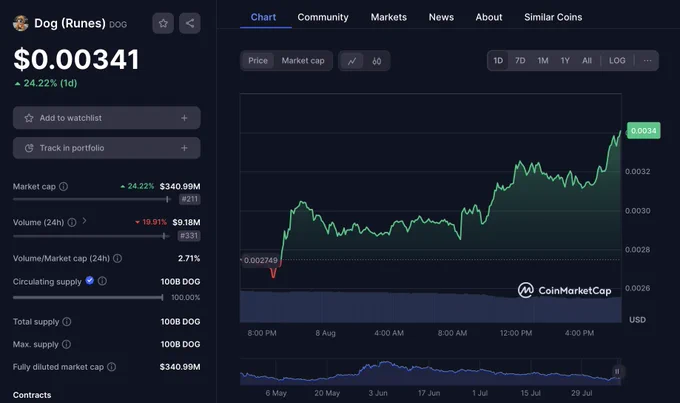Open Volume/Market cap (24h) info icon
680x403 pixels.
coord(118,258)
